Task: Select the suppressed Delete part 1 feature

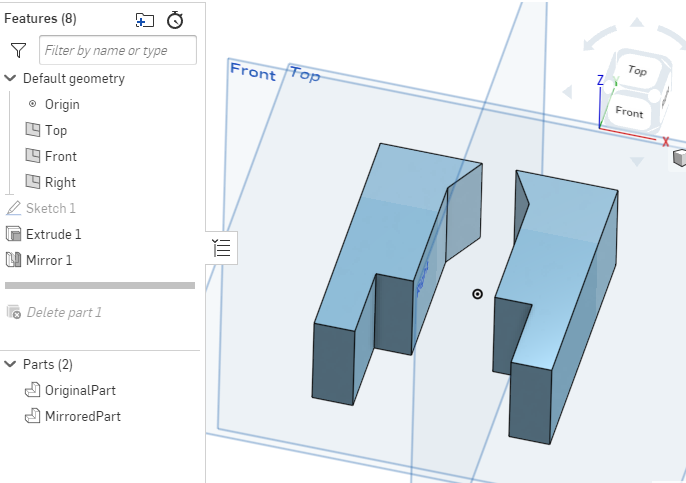Action: pos(63,312)
